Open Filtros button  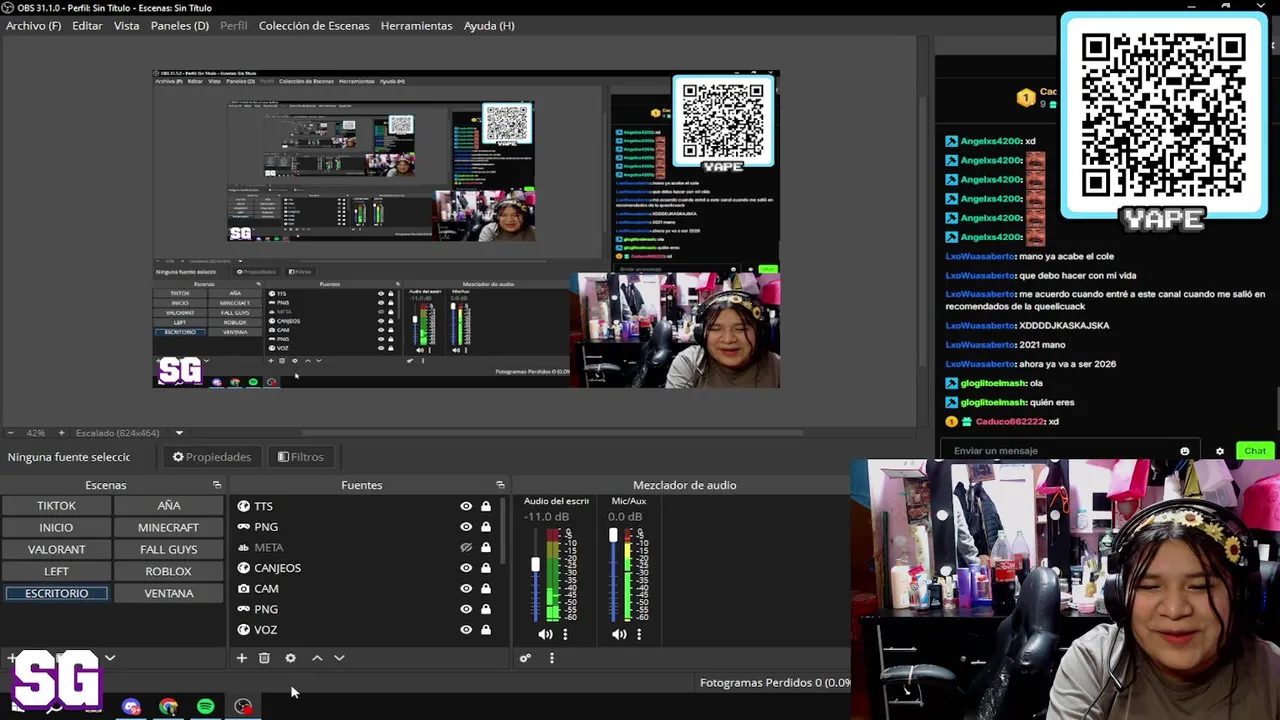tap(300, 457)
